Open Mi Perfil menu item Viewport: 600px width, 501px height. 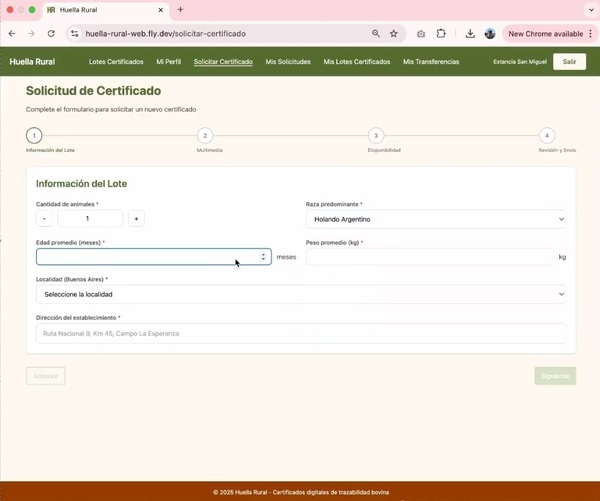tap(168, 62)
